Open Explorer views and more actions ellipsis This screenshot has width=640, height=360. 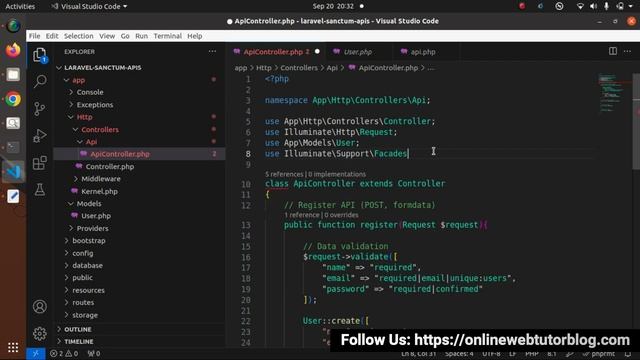pyautogui.click(x=212, y=51)
